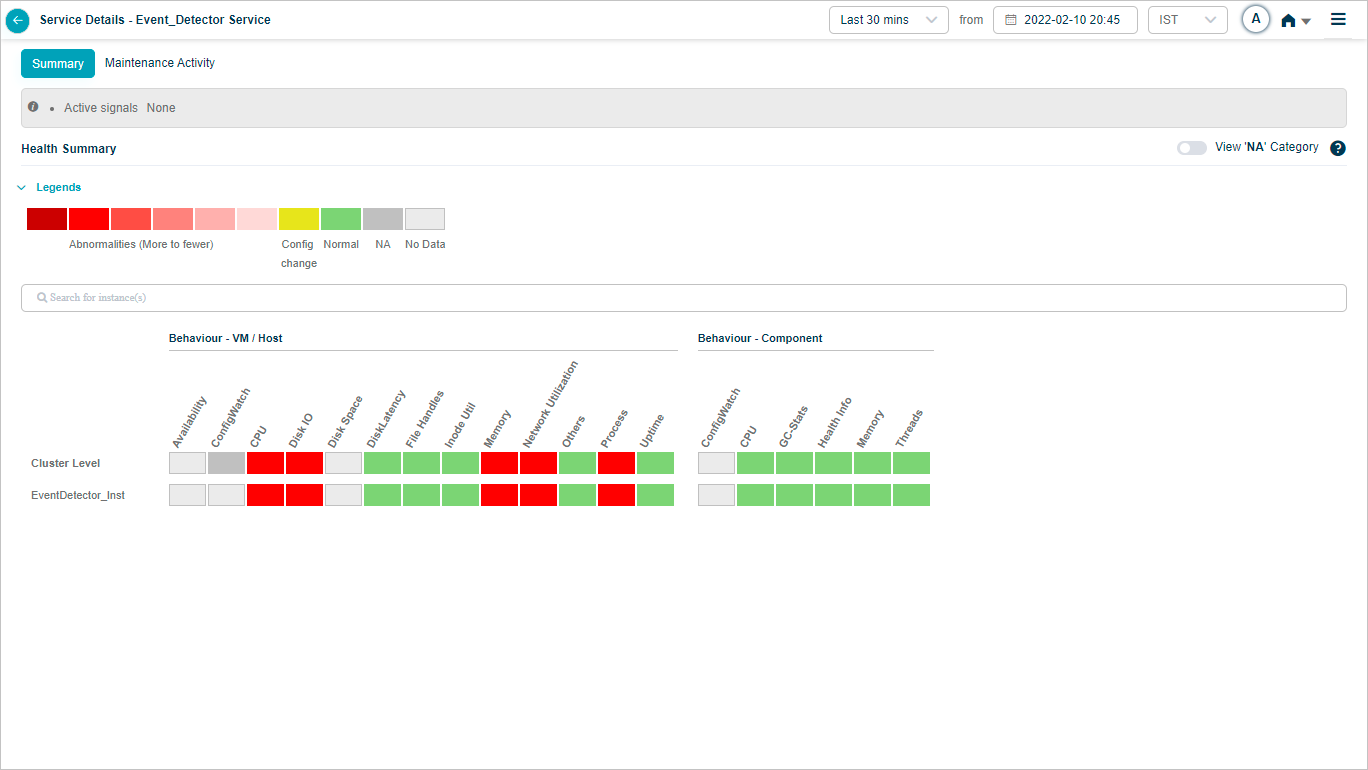Viewport: 1368px width, 770px height.
Task: Click the search magnifier icon
Action: point(42,298)
